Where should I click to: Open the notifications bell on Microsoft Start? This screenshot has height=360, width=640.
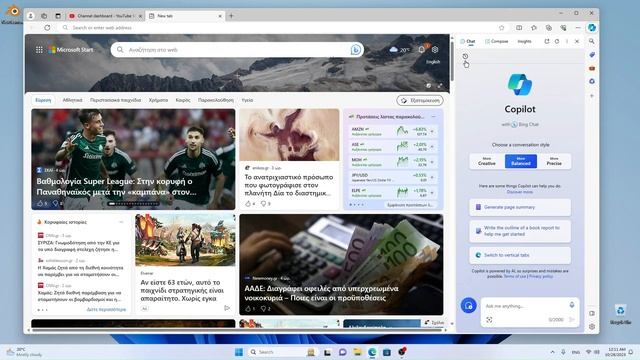pos(422,49)
